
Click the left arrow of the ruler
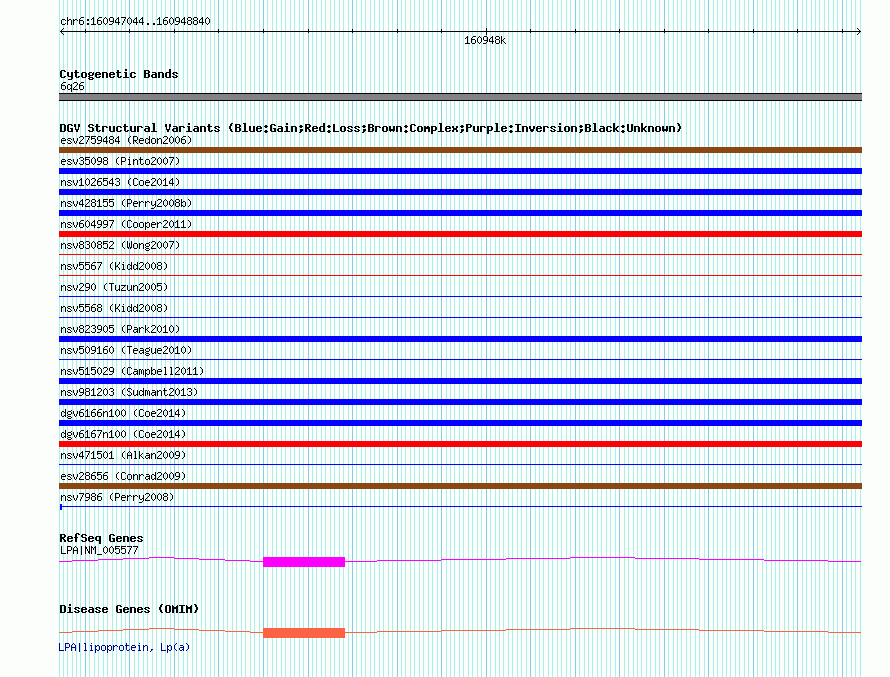tap(62, 32)
